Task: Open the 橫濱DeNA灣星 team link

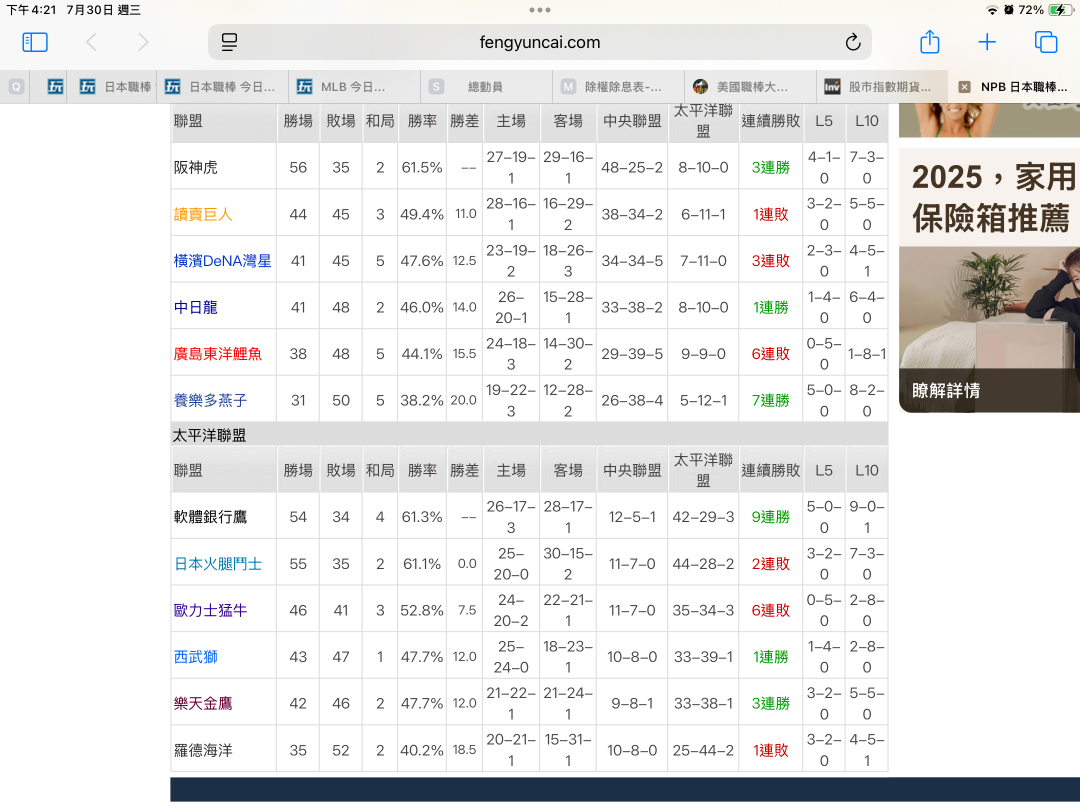Action: click(x=222, y=261)
